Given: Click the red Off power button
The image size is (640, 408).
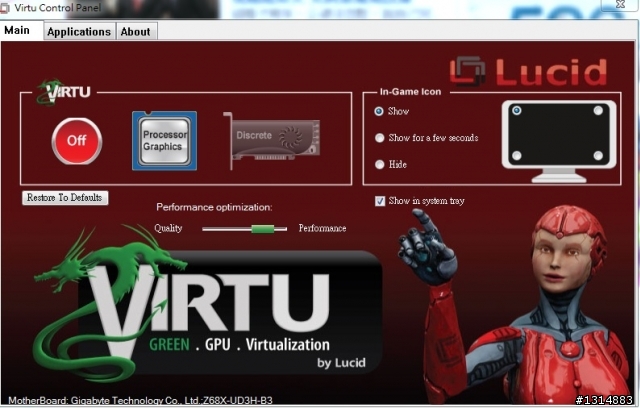Looking at the screenshot, I should click(77, 141).
